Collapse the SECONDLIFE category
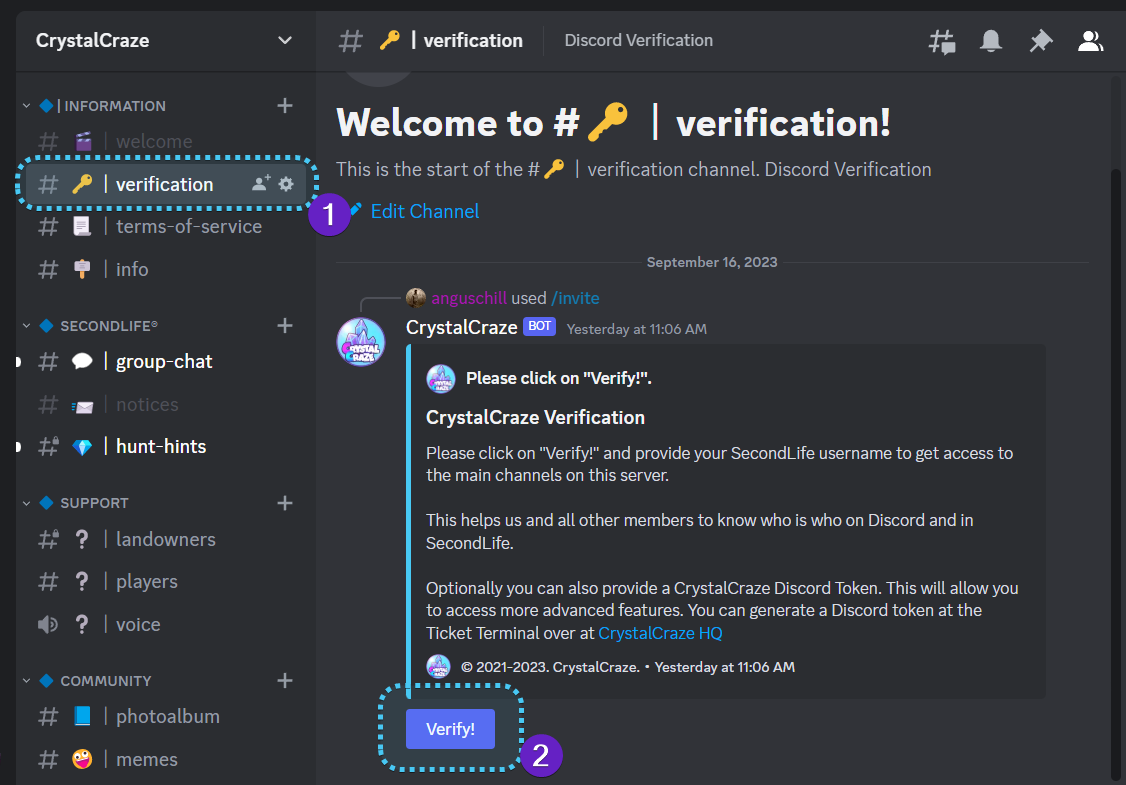The height and width of the screenshot is (785, 1126). [27, 325]
